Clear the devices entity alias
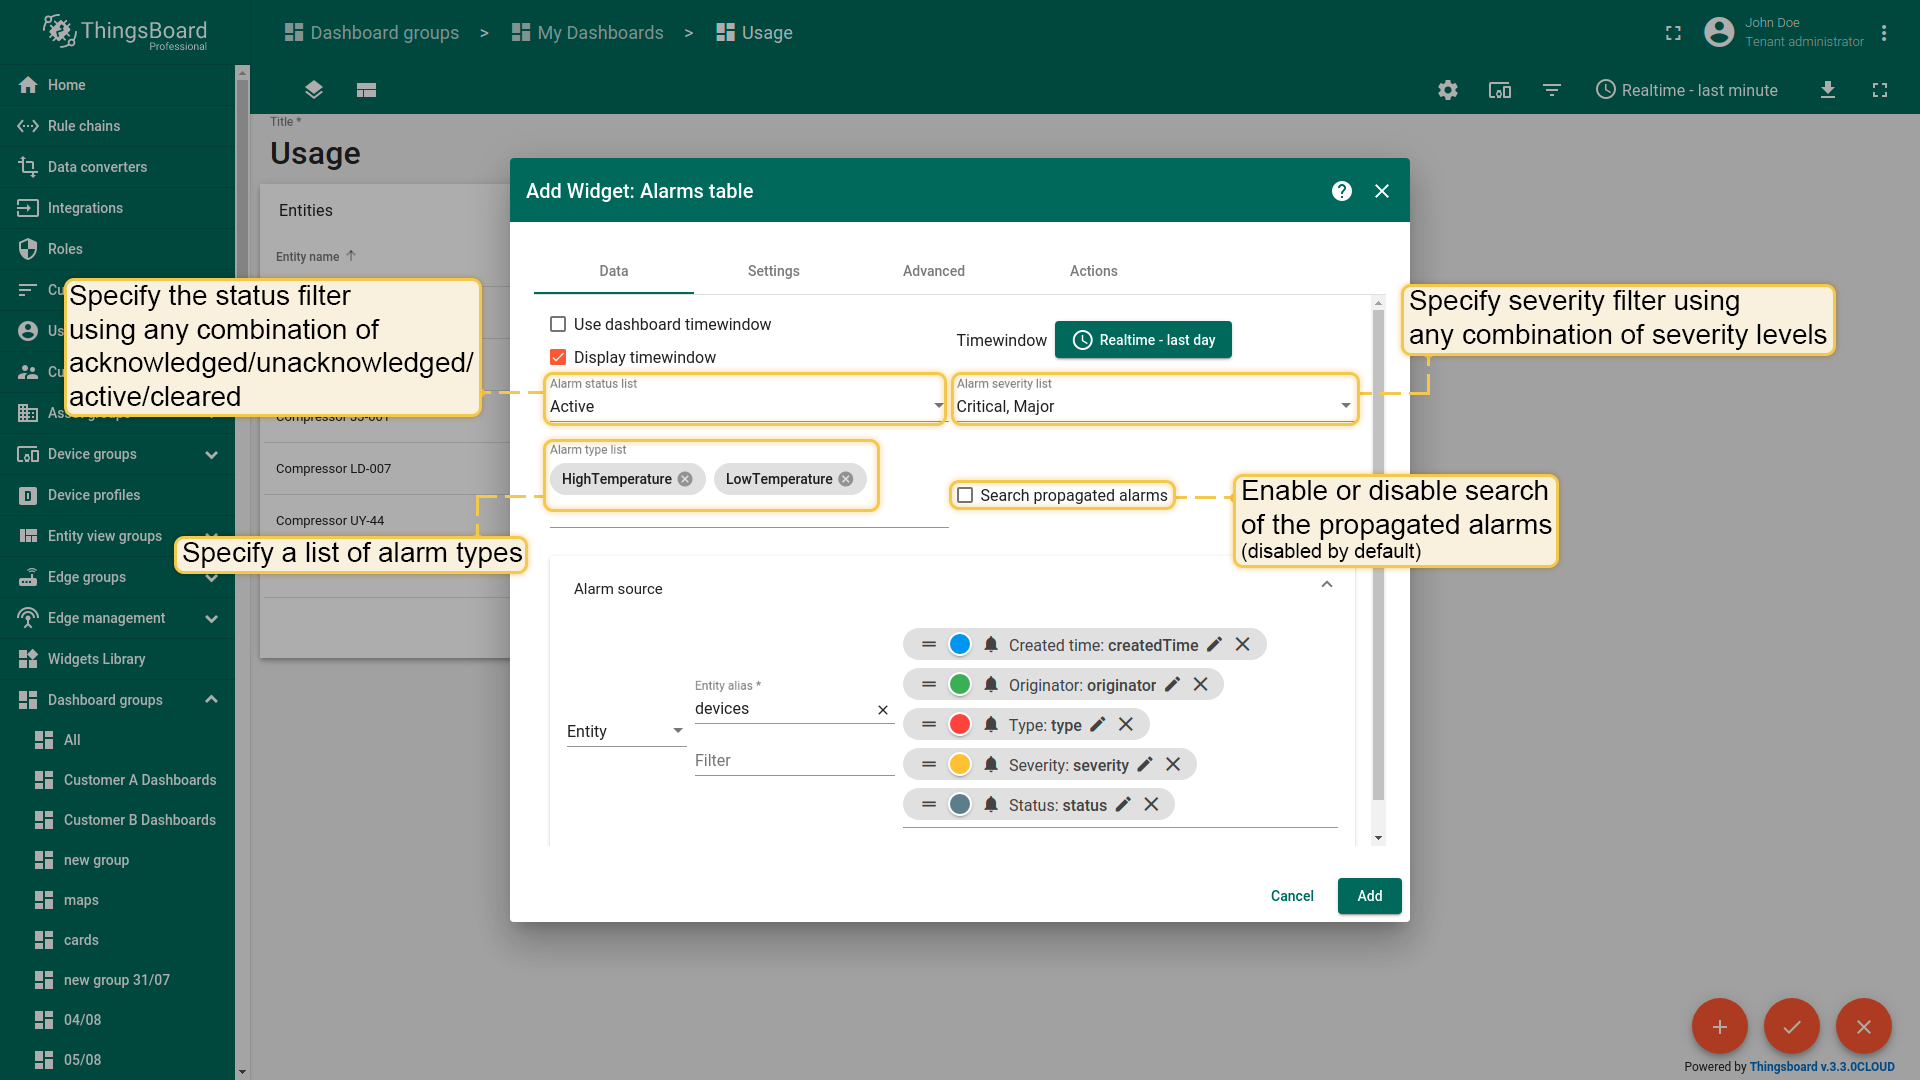The width and height of the screenshot is (1920, 1080). click(x=883, y=710)
